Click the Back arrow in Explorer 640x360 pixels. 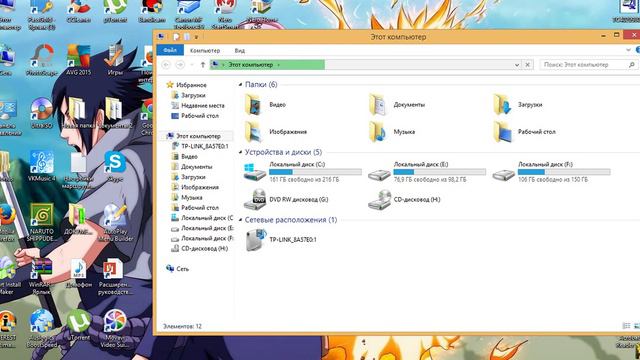[166, 64]
